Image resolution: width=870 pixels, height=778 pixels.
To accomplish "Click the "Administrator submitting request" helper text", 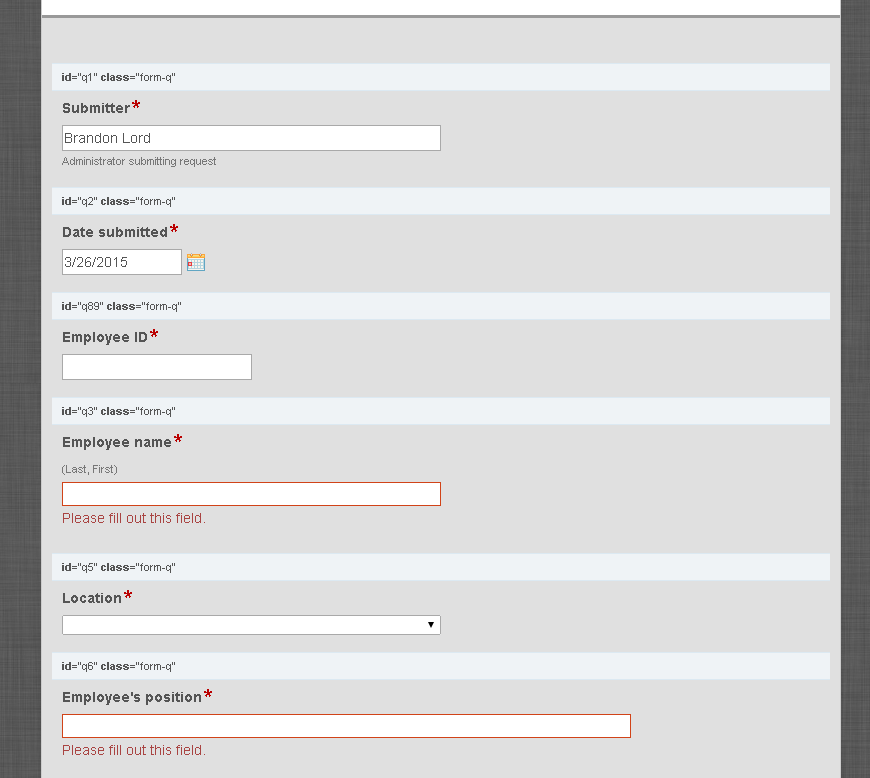I will click(x=139, y=161).
